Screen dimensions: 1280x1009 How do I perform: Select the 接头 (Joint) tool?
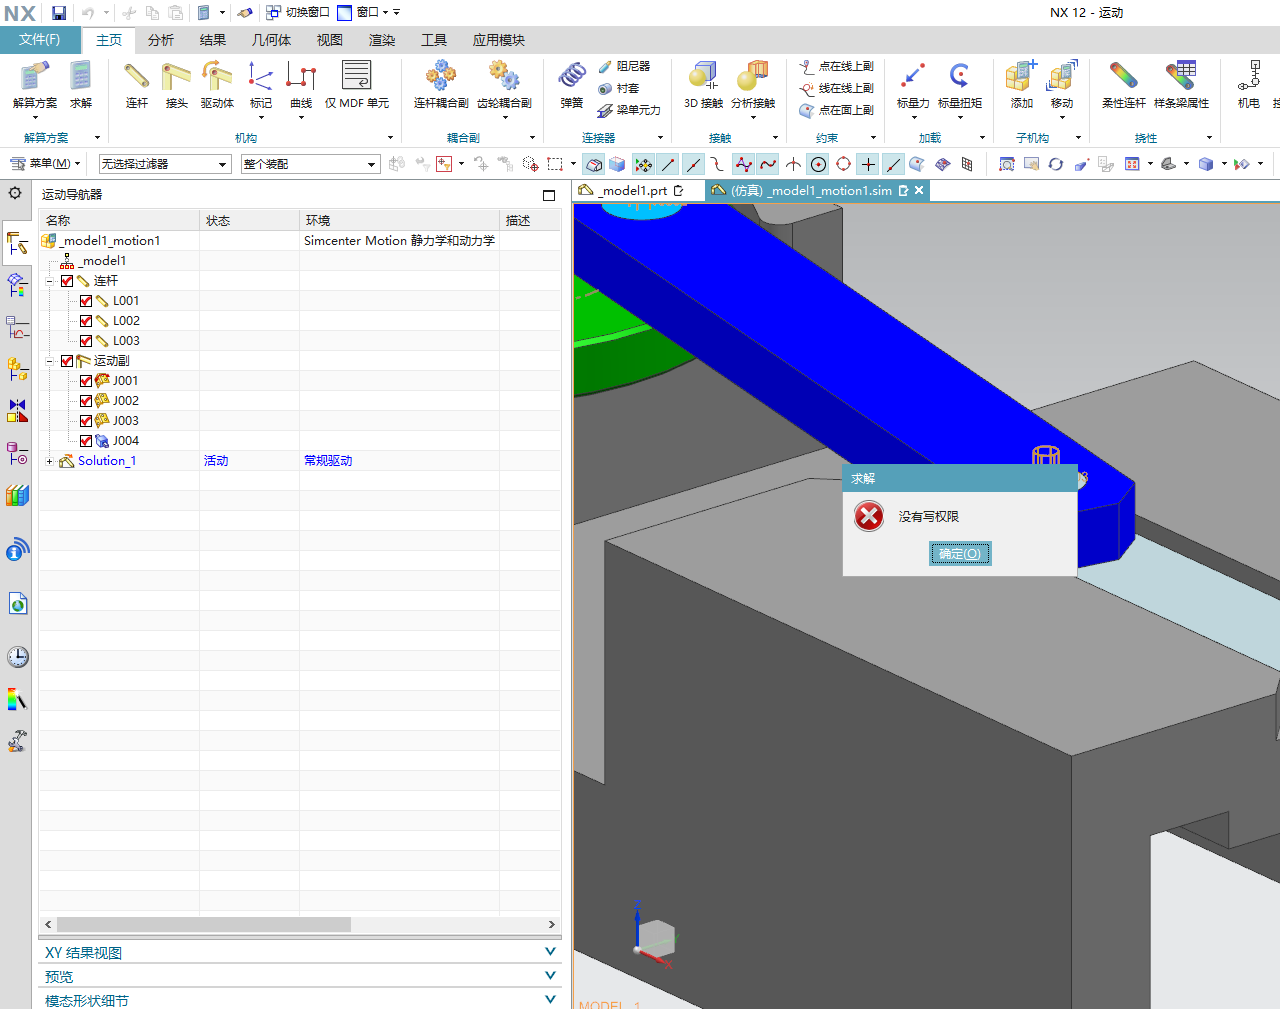click(177, 85)
